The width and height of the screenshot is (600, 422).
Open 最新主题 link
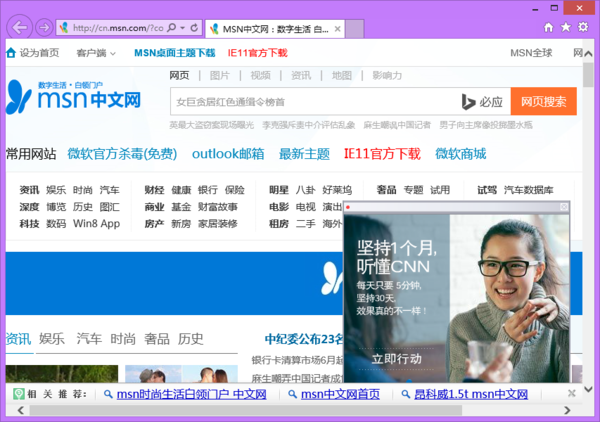[x=304, y=154]
